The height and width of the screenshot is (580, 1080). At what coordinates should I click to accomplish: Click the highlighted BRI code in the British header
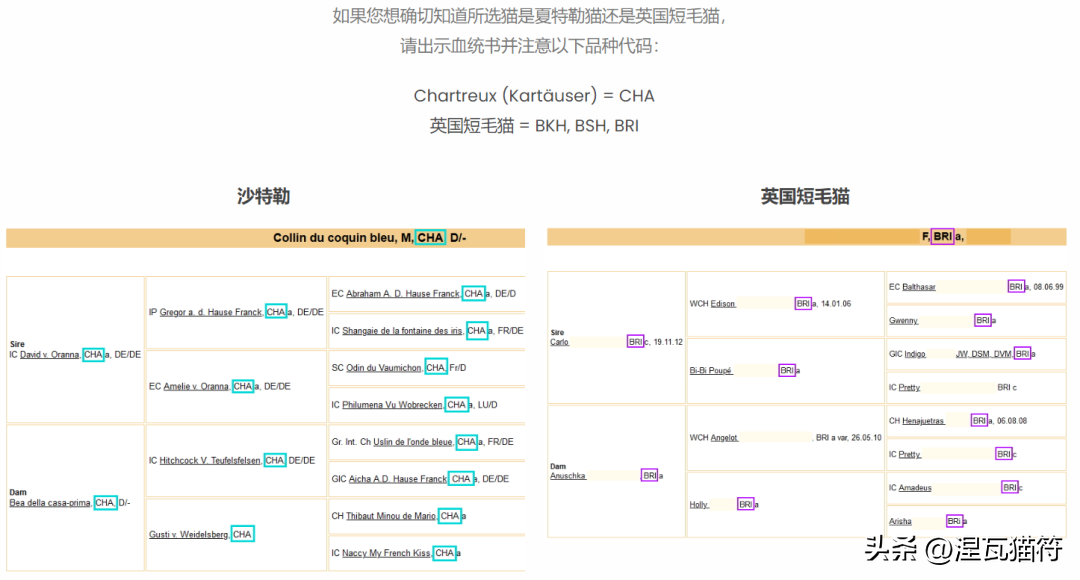click(x=942, y=237)
